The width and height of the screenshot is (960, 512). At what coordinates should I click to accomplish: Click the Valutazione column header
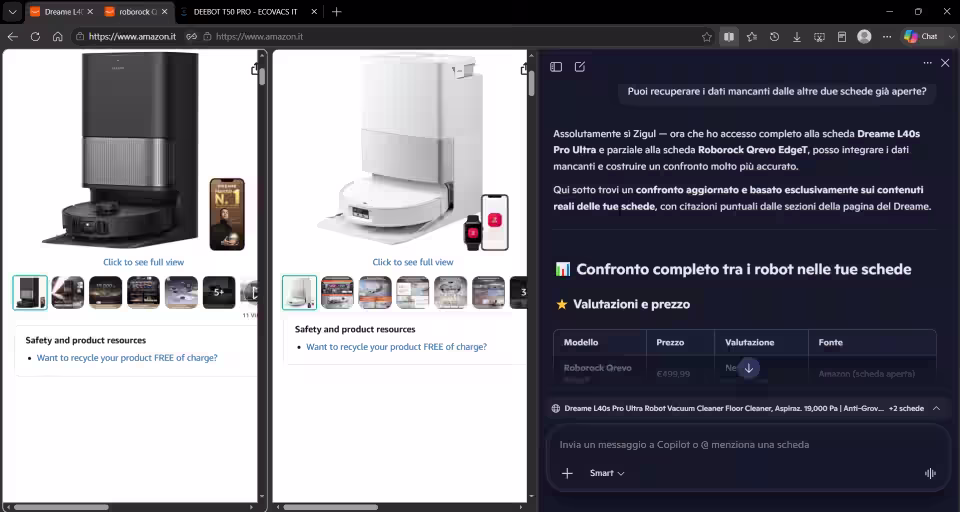(761, 342)
